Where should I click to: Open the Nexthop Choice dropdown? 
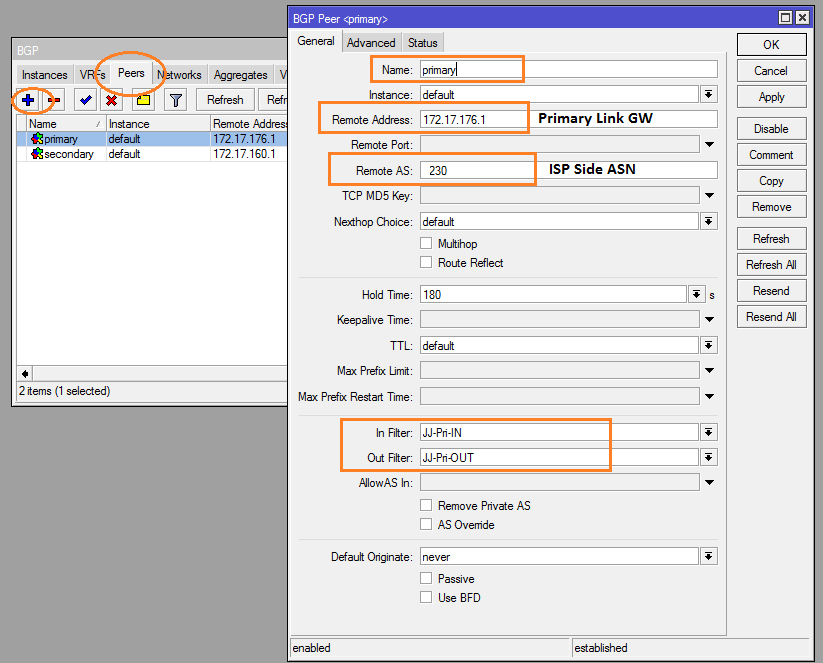[x=708, y=222]
